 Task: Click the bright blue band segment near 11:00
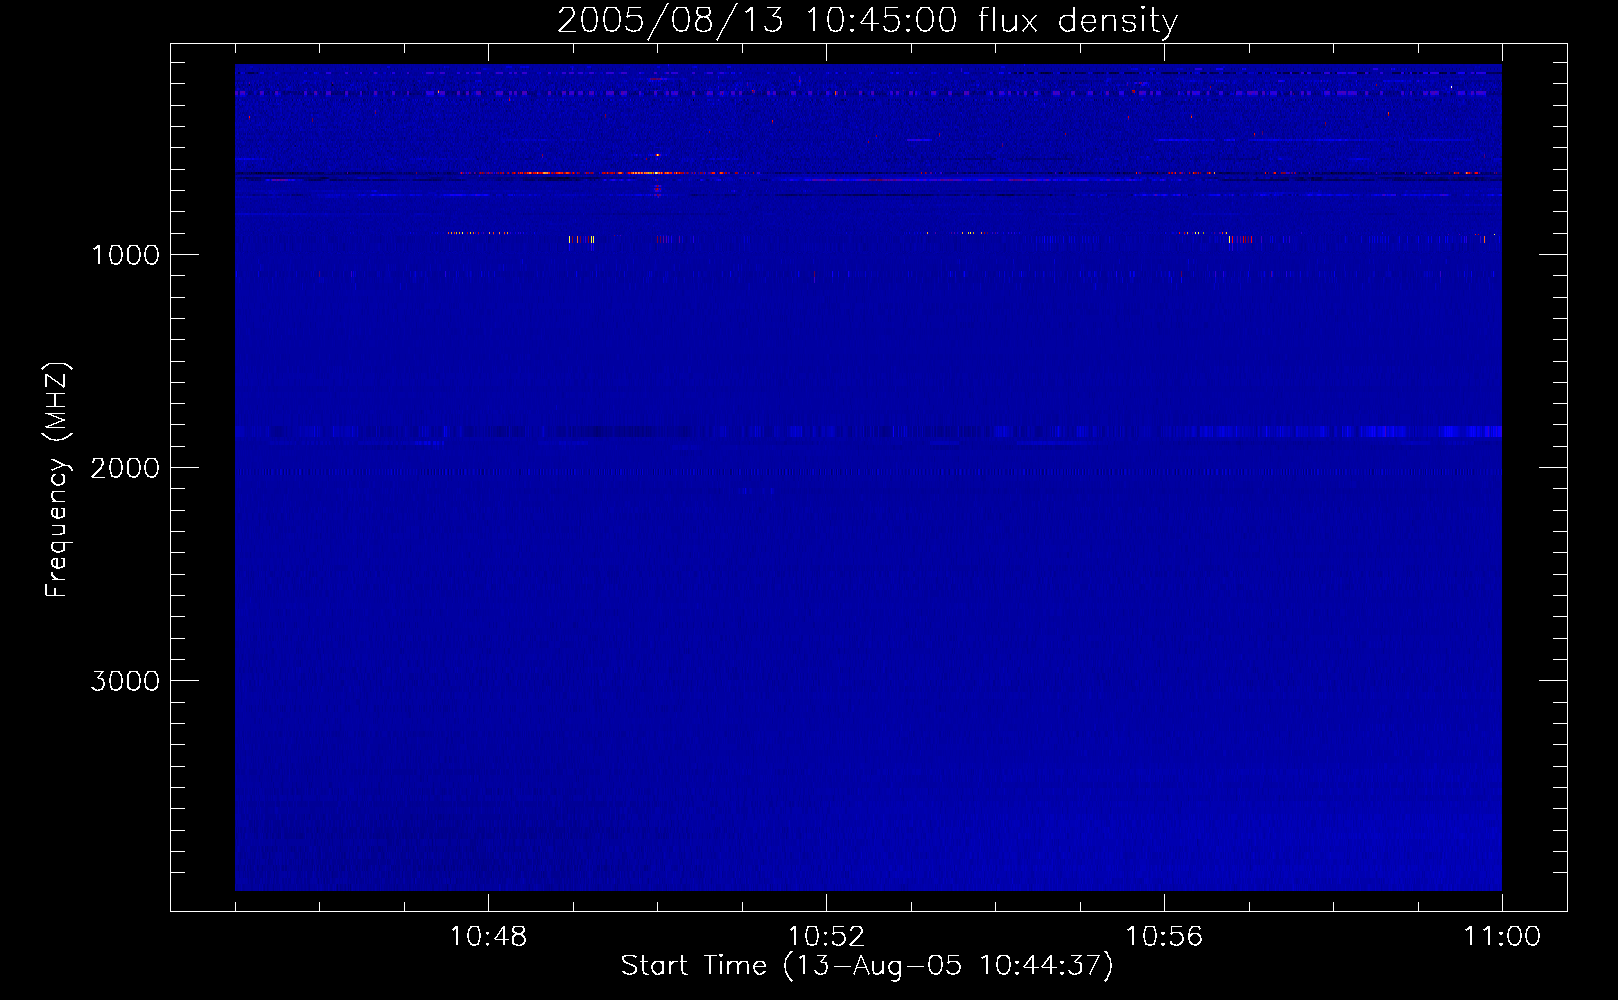(1470, 432)
